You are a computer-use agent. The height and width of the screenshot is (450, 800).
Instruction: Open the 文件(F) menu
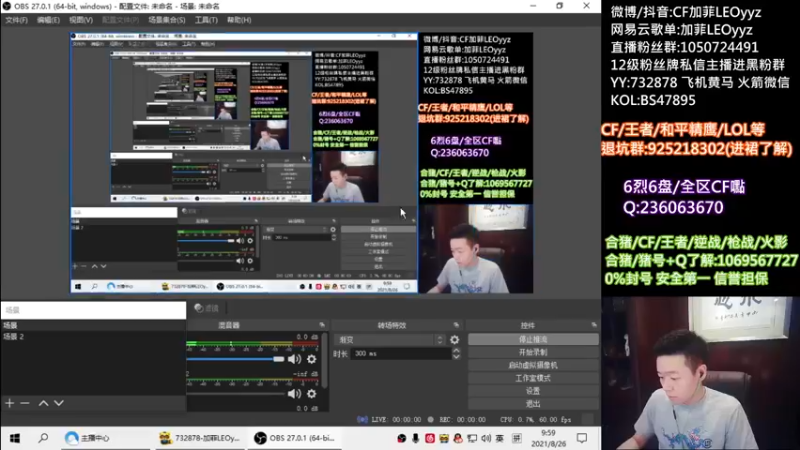[x=16, y=20]
